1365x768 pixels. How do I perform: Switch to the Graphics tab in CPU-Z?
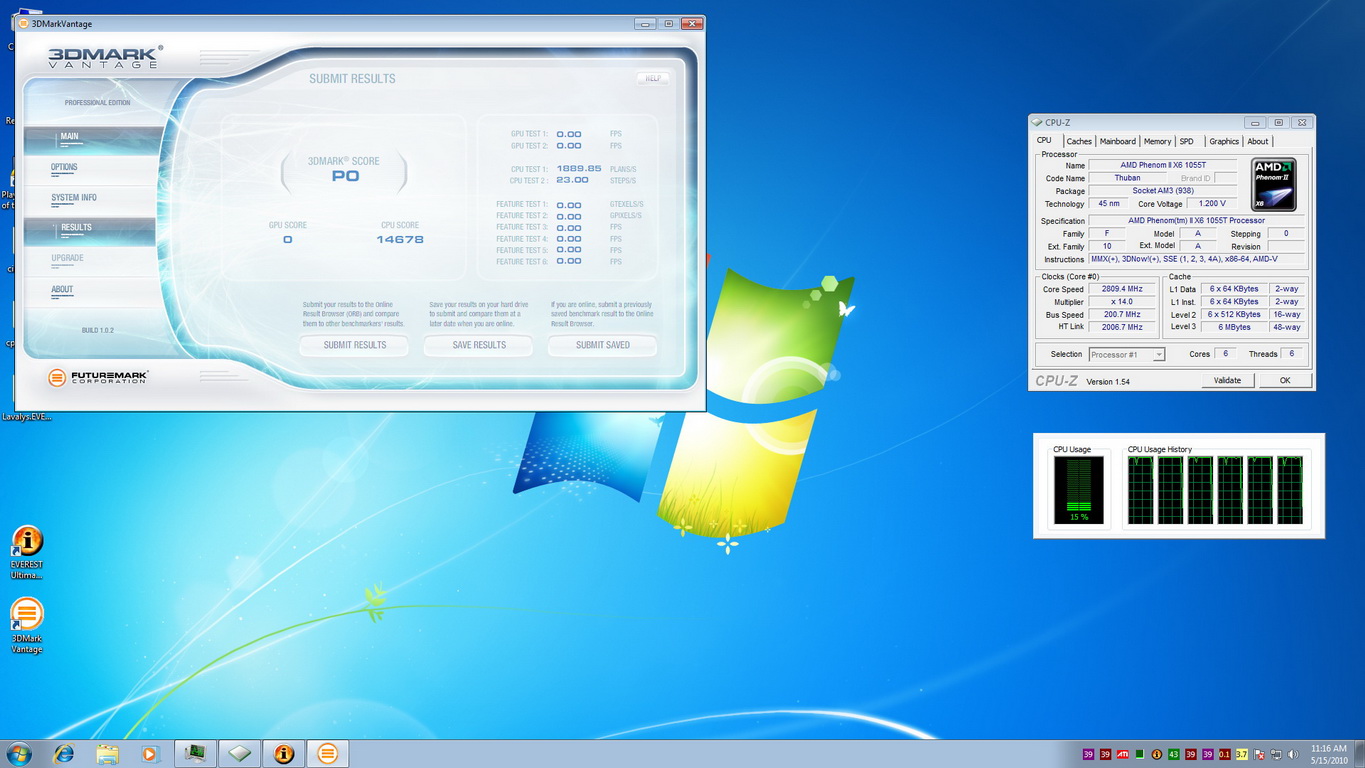click(x=1223, y=141)
